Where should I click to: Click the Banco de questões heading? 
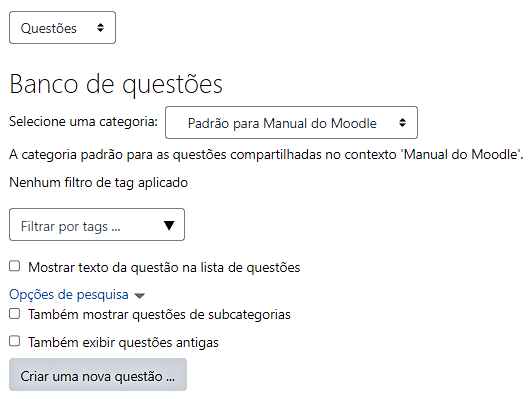pos(116,84)
